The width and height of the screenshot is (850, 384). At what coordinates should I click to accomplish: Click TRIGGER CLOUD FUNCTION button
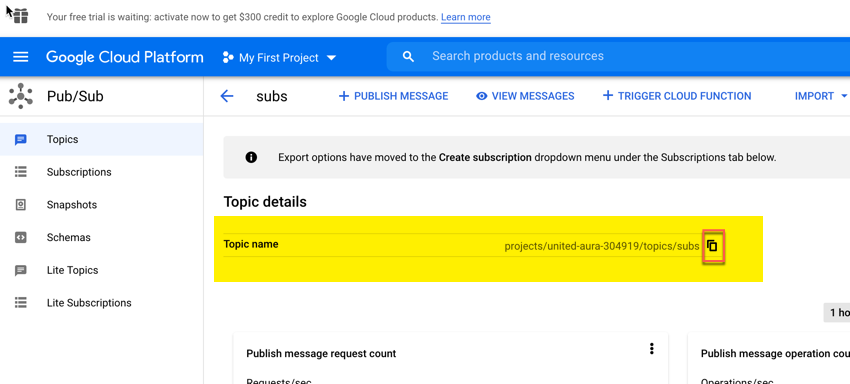click(677, 96)
